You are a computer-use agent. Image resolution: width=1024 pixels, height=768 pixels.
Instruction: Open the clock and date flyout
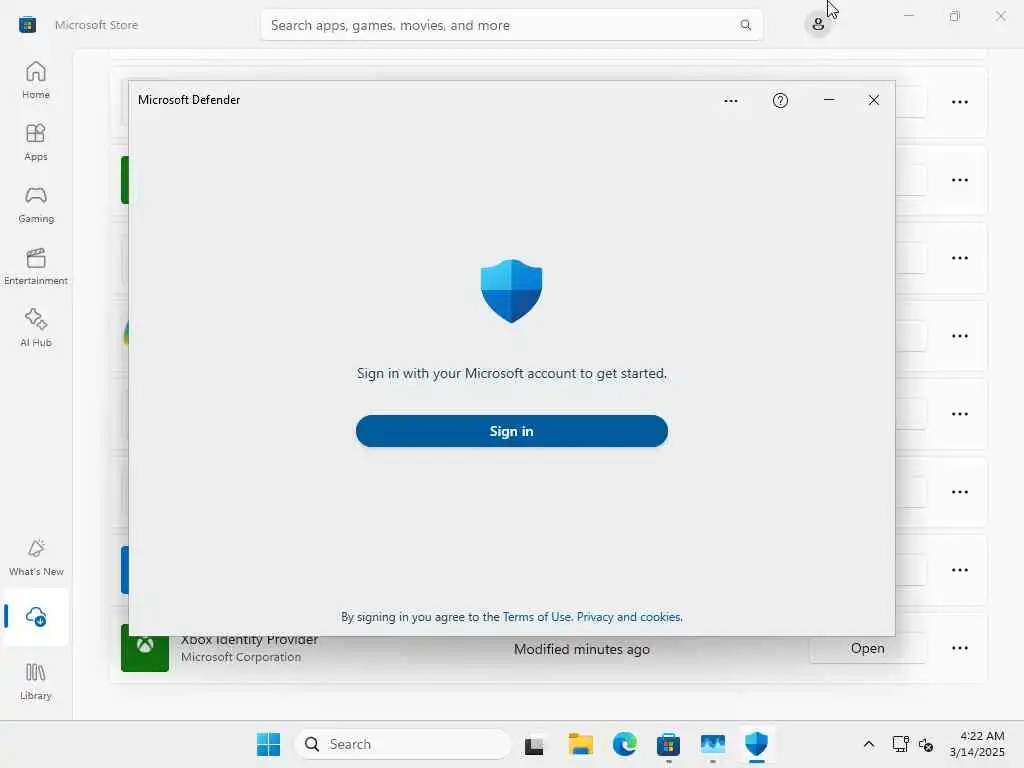click(x=977, y=744)
